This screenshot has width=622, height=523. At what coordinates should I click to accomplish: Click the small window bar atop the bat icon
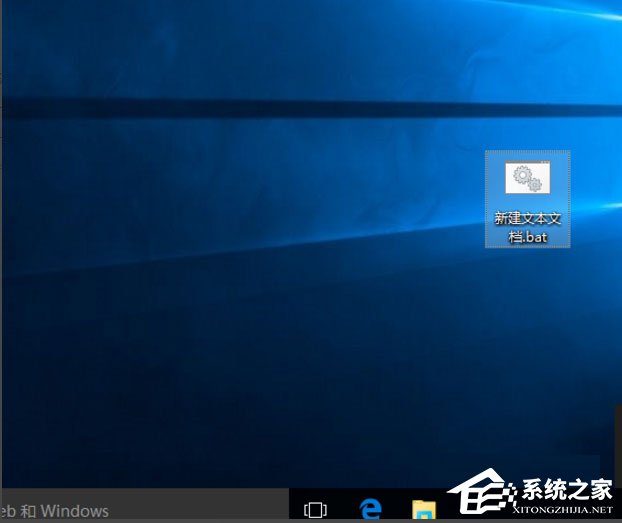click(527, 163)
